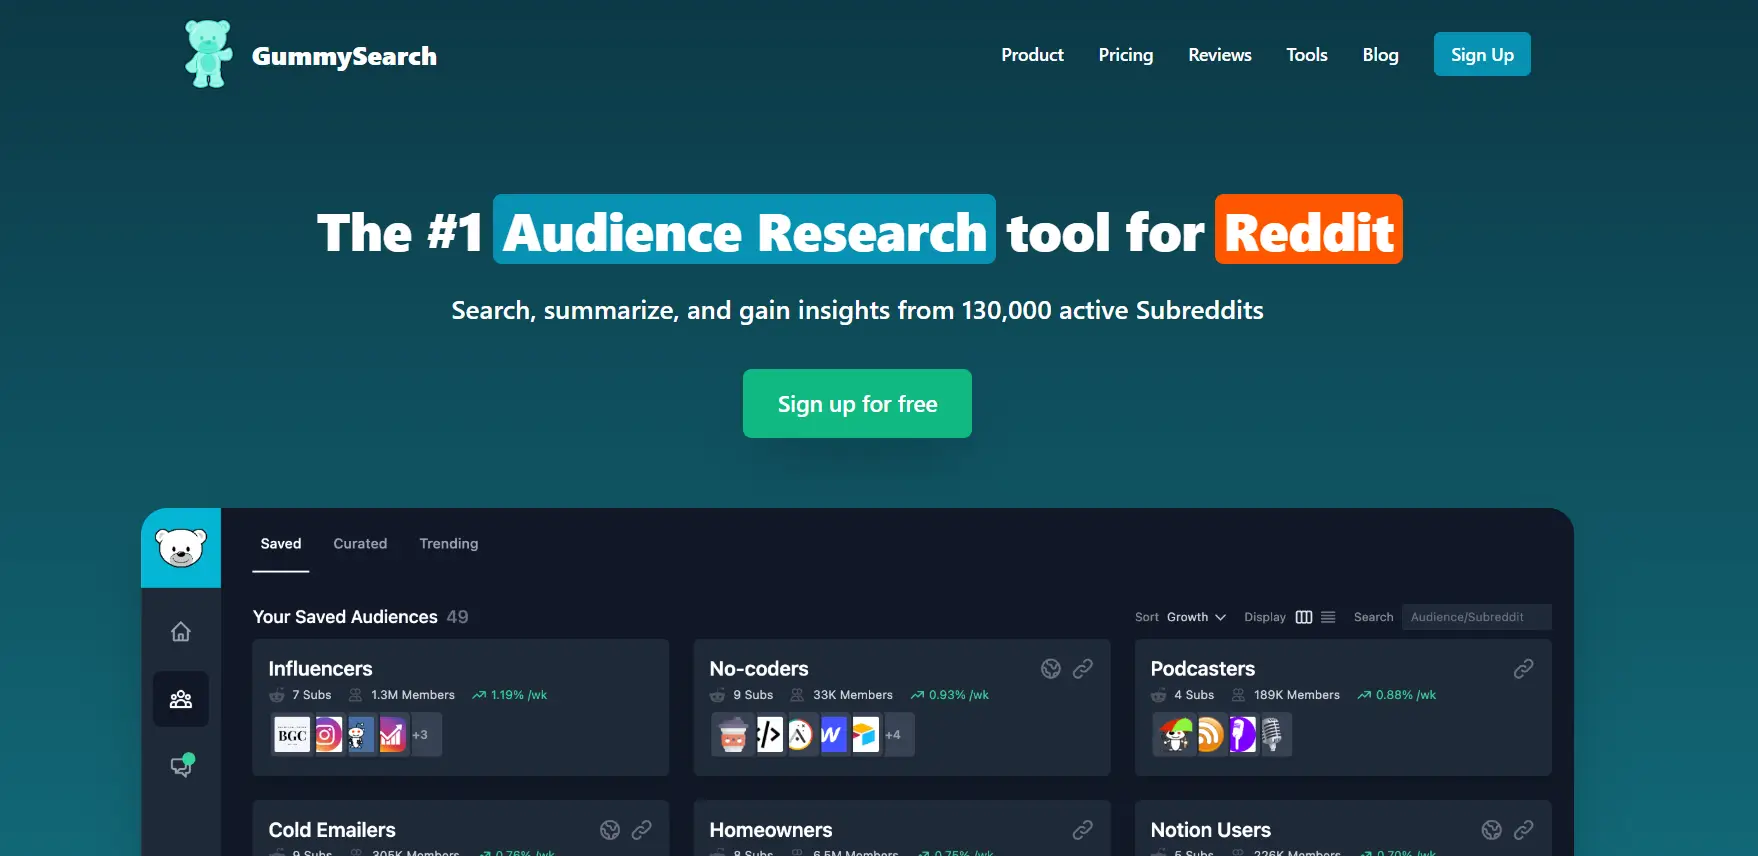
Task: Click the '189K Members' text in Podcasters
Action: click(1296, 695)
